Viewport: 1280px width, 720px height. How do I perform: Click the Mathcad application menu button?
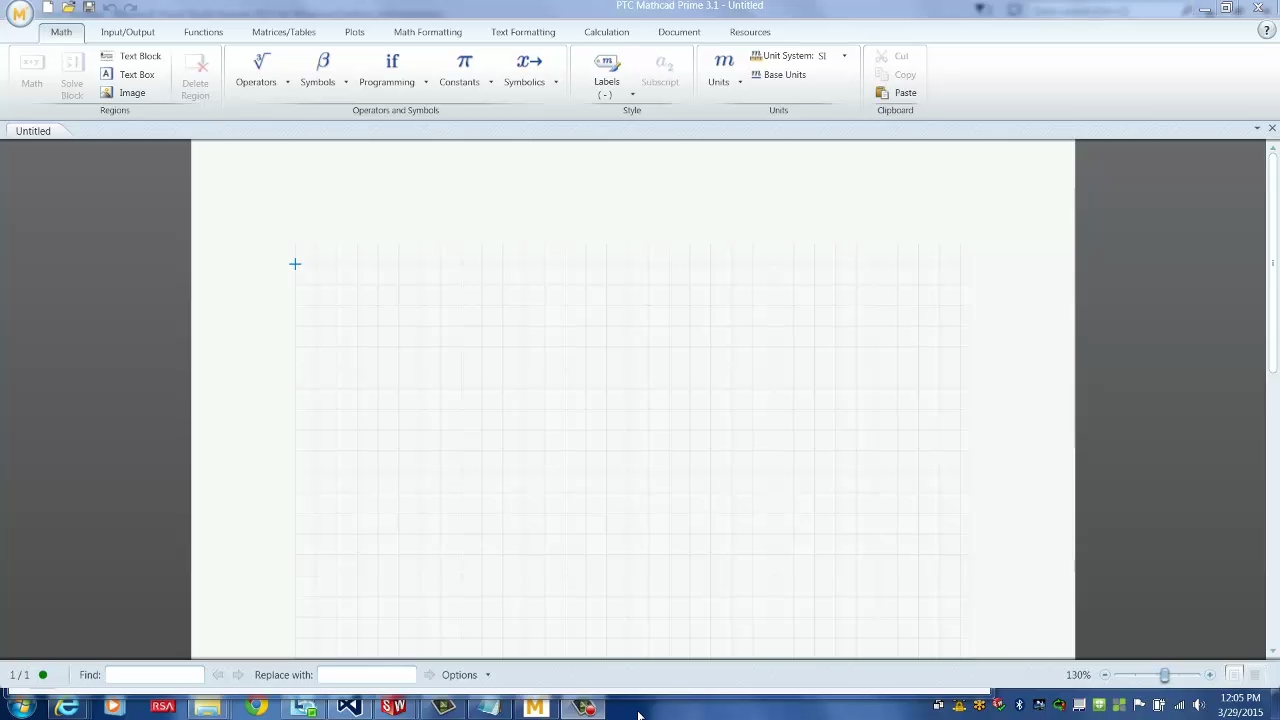pos(19,12)
